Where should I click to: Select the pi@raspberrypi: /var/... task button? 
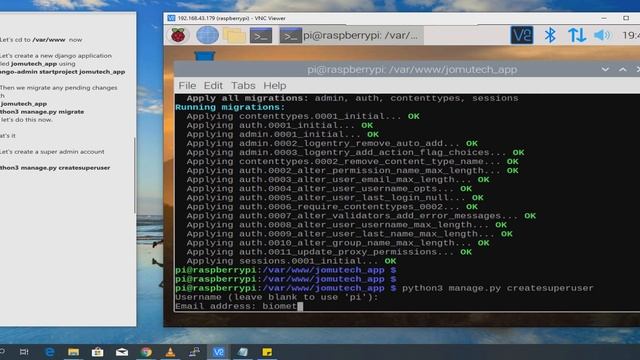(351, 36)
